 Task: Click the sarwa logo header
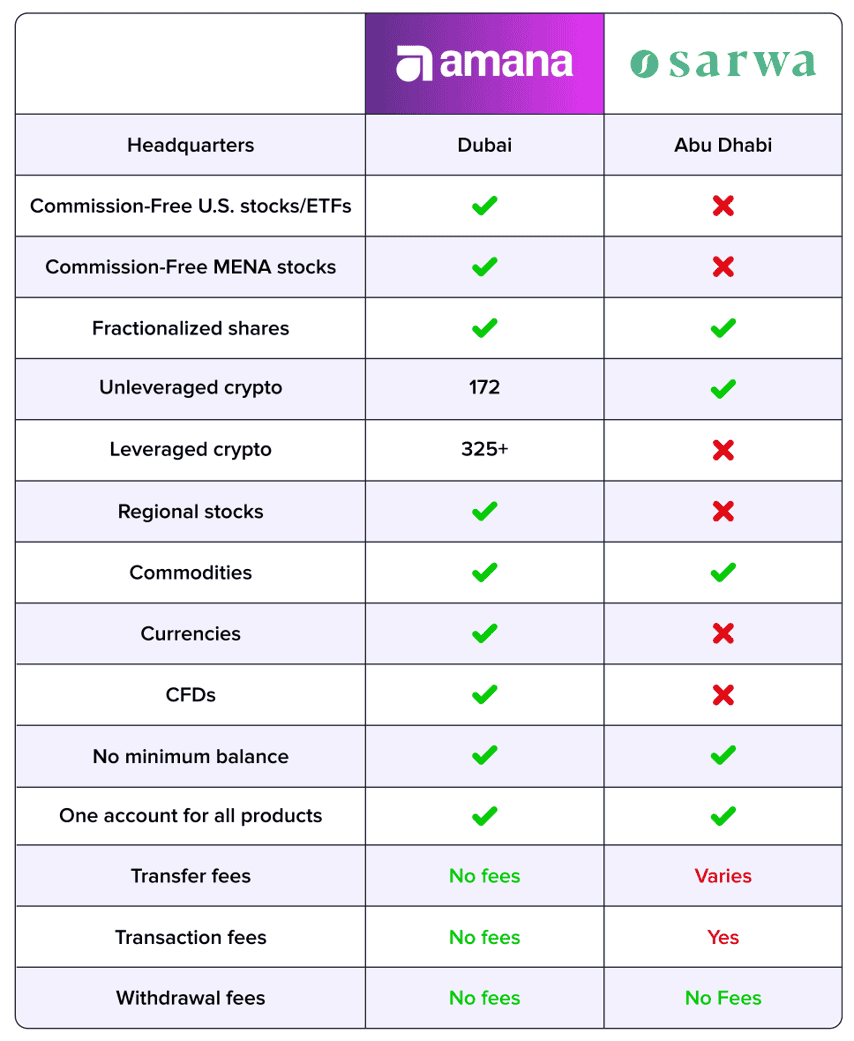point(723,64)
